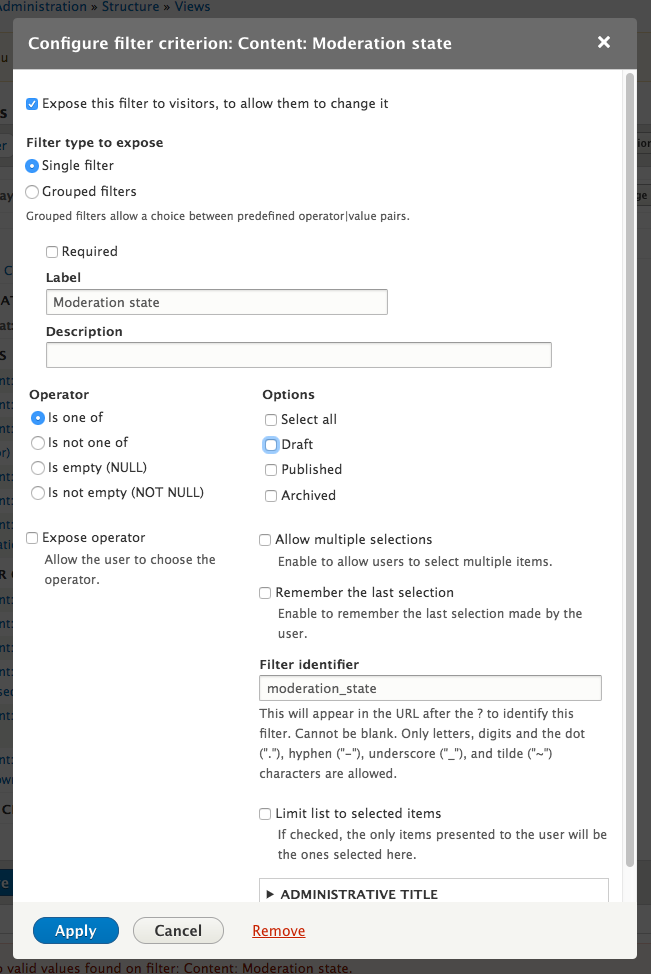The height and width of the screenshot is (974, 651).
Task: Choose the 'Is empty (NULL)' operator
Action: [x=37, y=467]
